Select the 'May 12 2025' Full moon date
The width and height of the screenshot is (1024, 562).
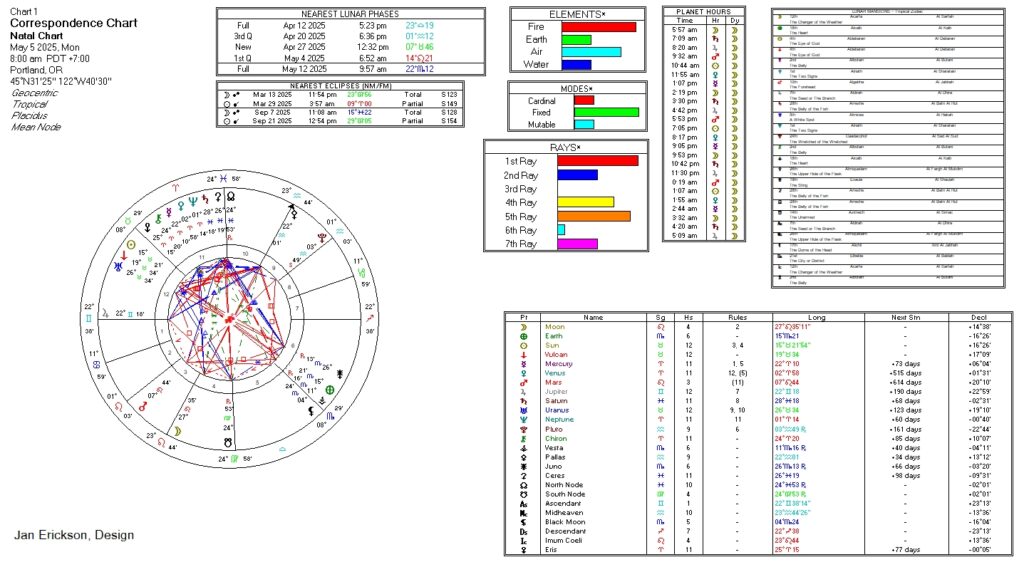[x=304, y=69]
